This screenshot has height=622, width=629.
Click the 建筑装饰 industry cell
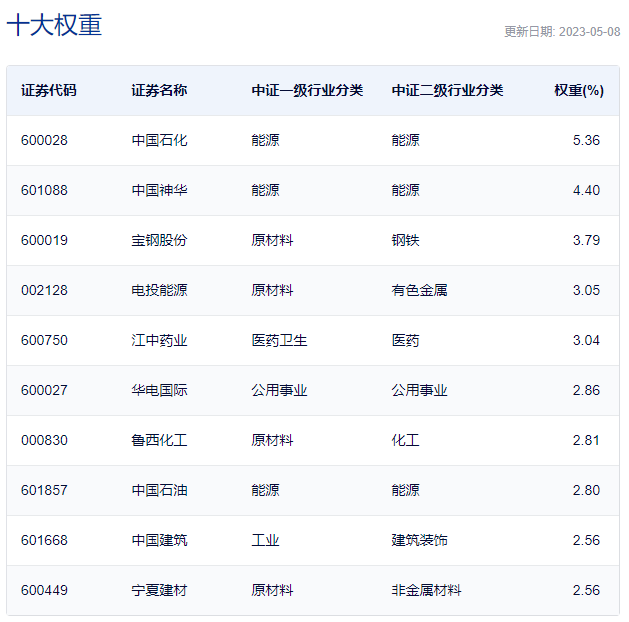click(x=419, y=540)
